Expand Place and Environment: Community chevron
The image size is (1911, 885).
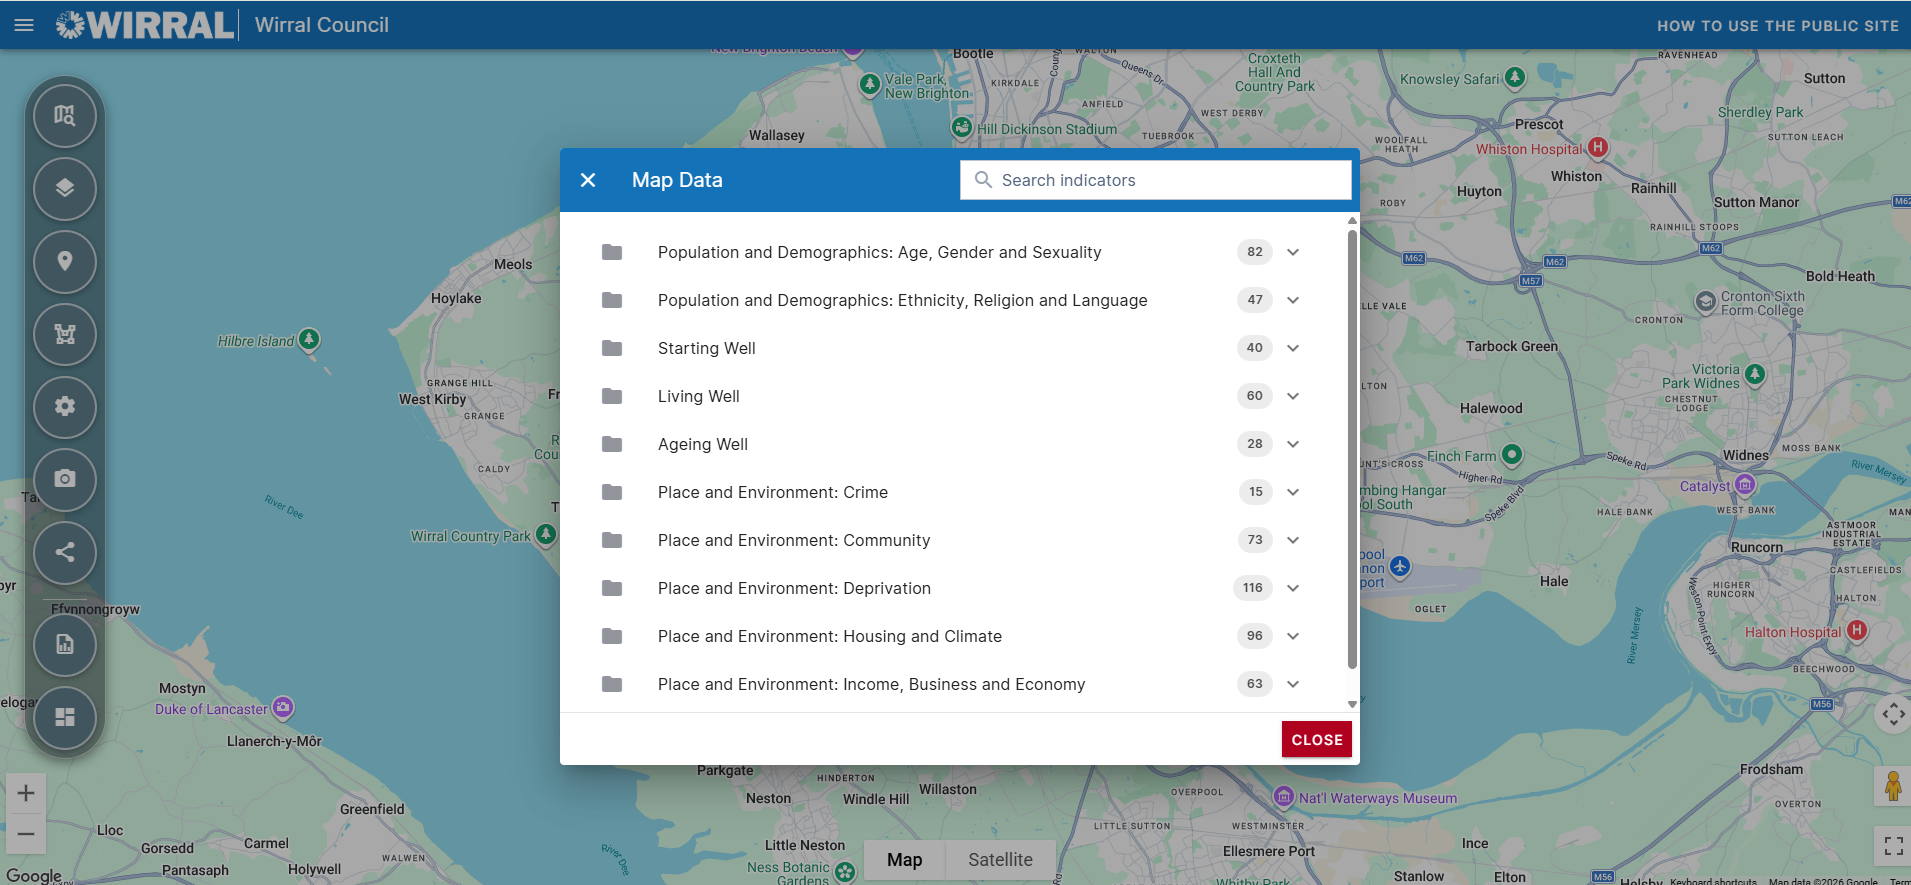(x=1293, y=540)
